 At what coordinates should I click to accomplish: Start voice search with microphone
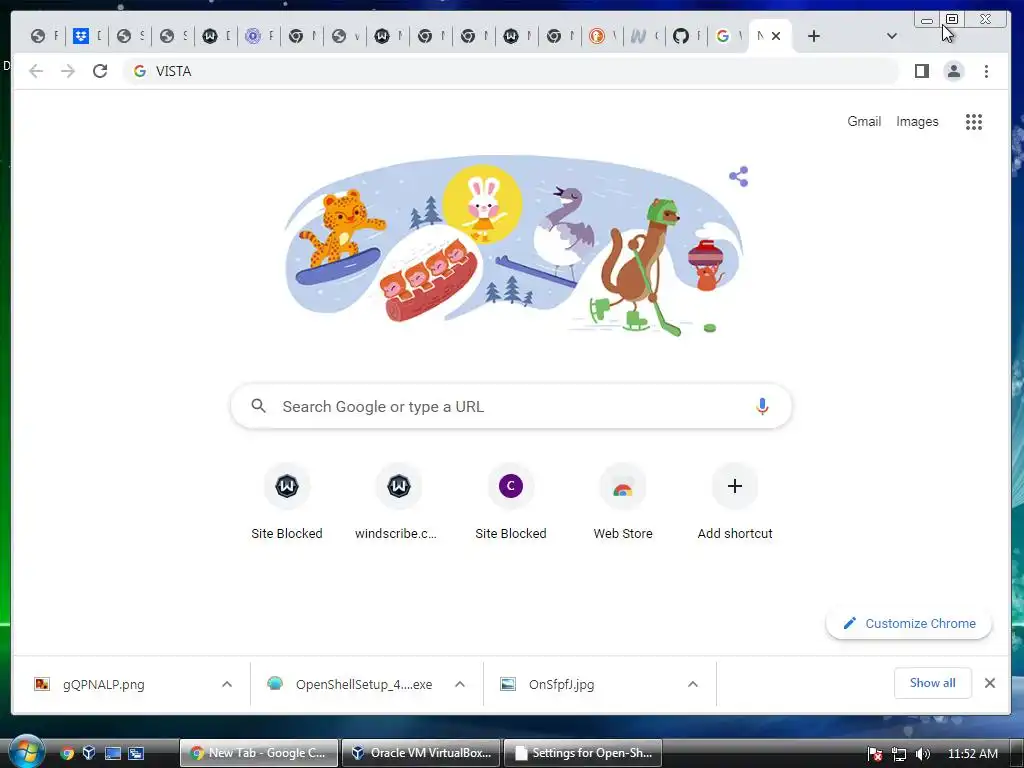coord(761,406)
